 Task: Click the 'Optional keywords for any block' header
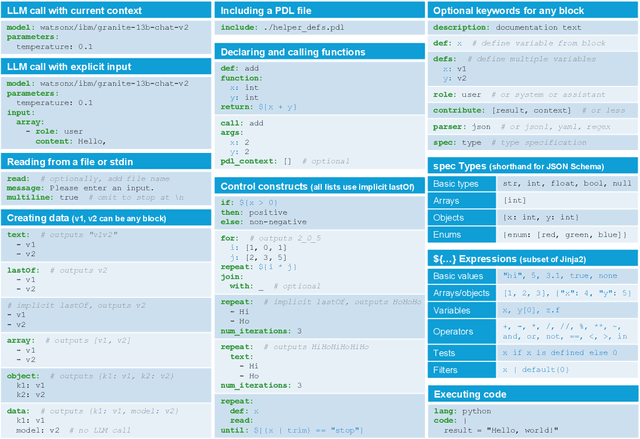pos(511,11)
